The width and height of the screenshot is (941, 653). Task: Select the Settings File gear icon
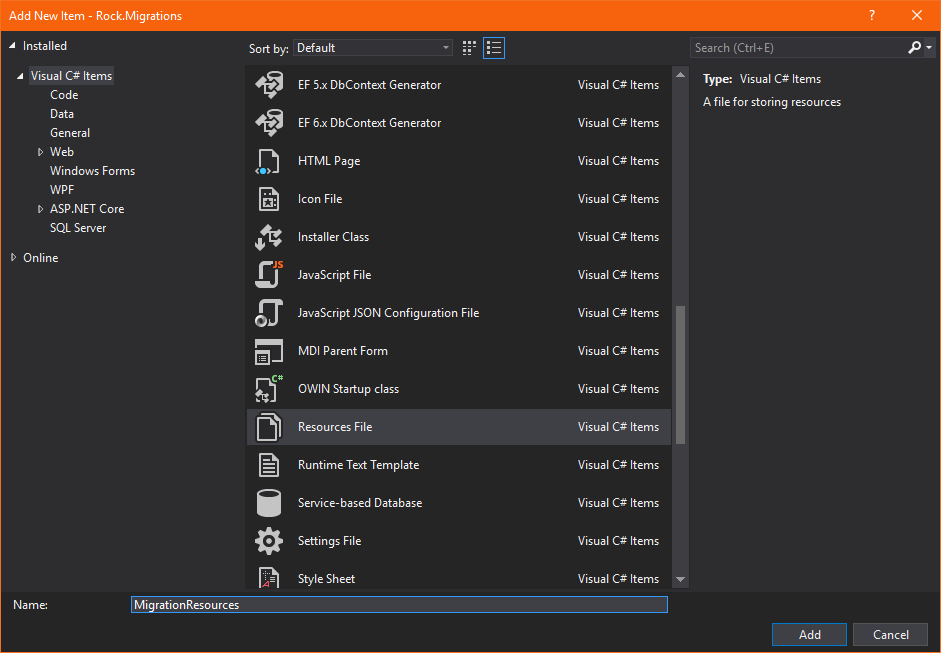pos(268,541)
